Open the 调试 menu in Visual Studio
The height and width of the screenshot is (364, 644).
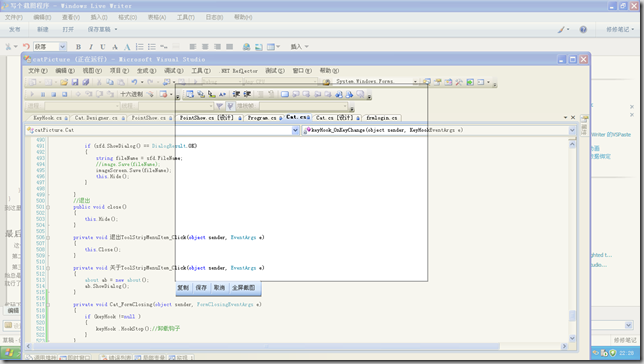174,71
